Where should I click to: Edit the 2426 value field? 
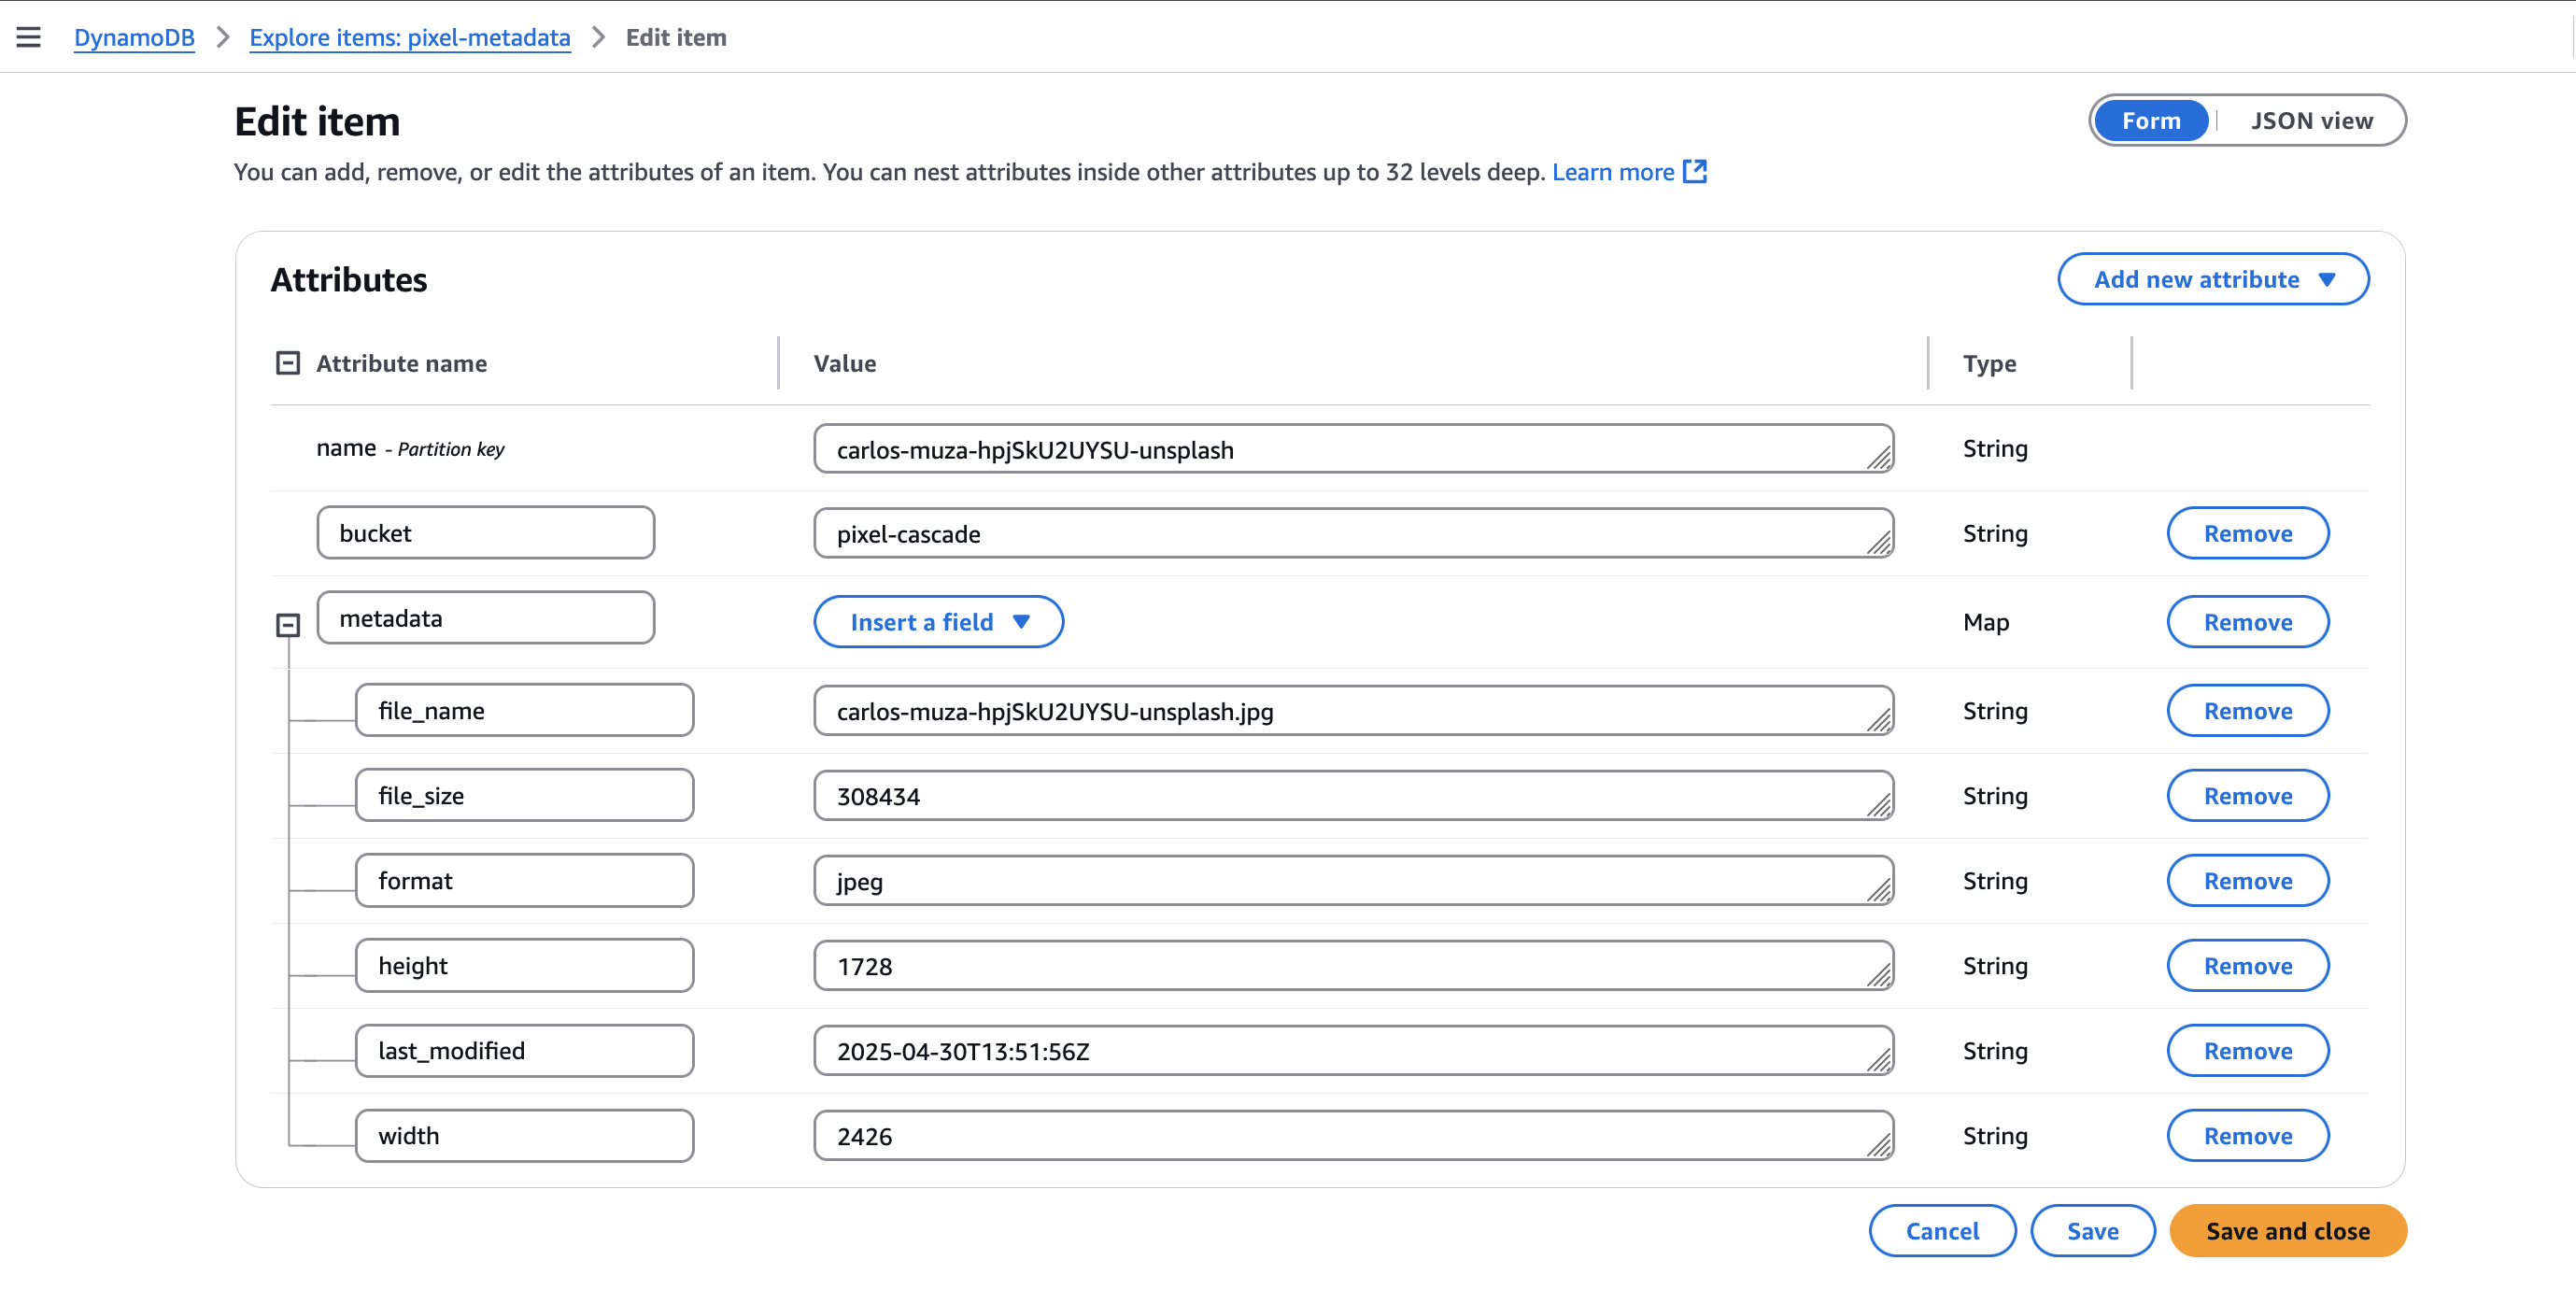coord(1354,1136)
